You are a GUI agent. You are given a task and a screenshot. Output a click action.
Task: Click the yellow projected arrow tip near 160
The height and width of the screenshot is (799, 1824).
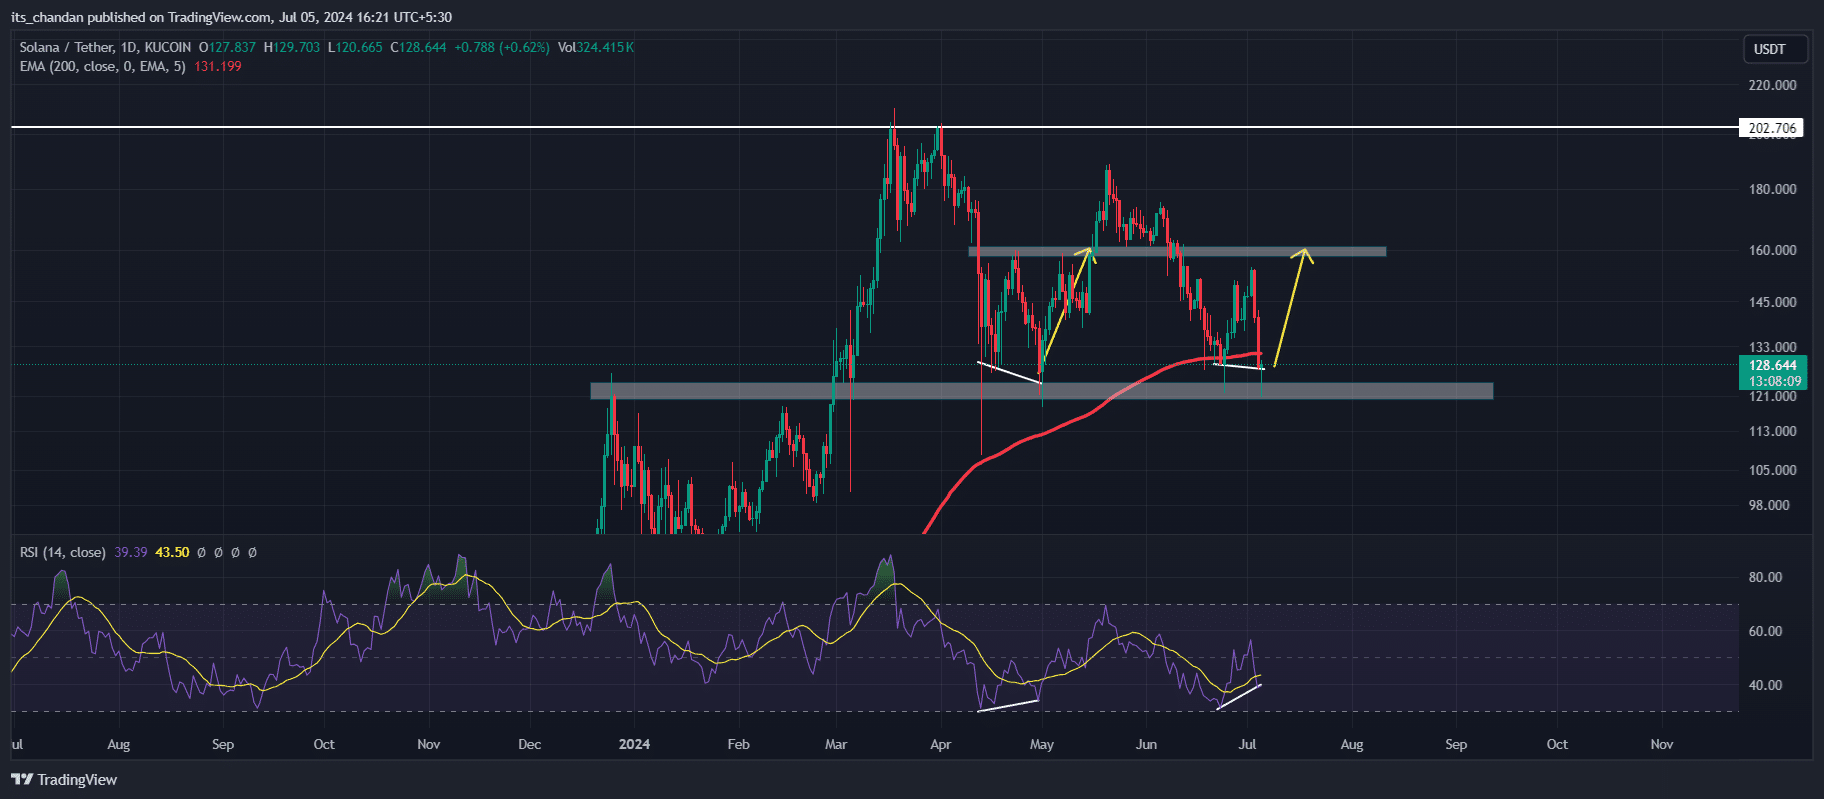pos(1303,252)
